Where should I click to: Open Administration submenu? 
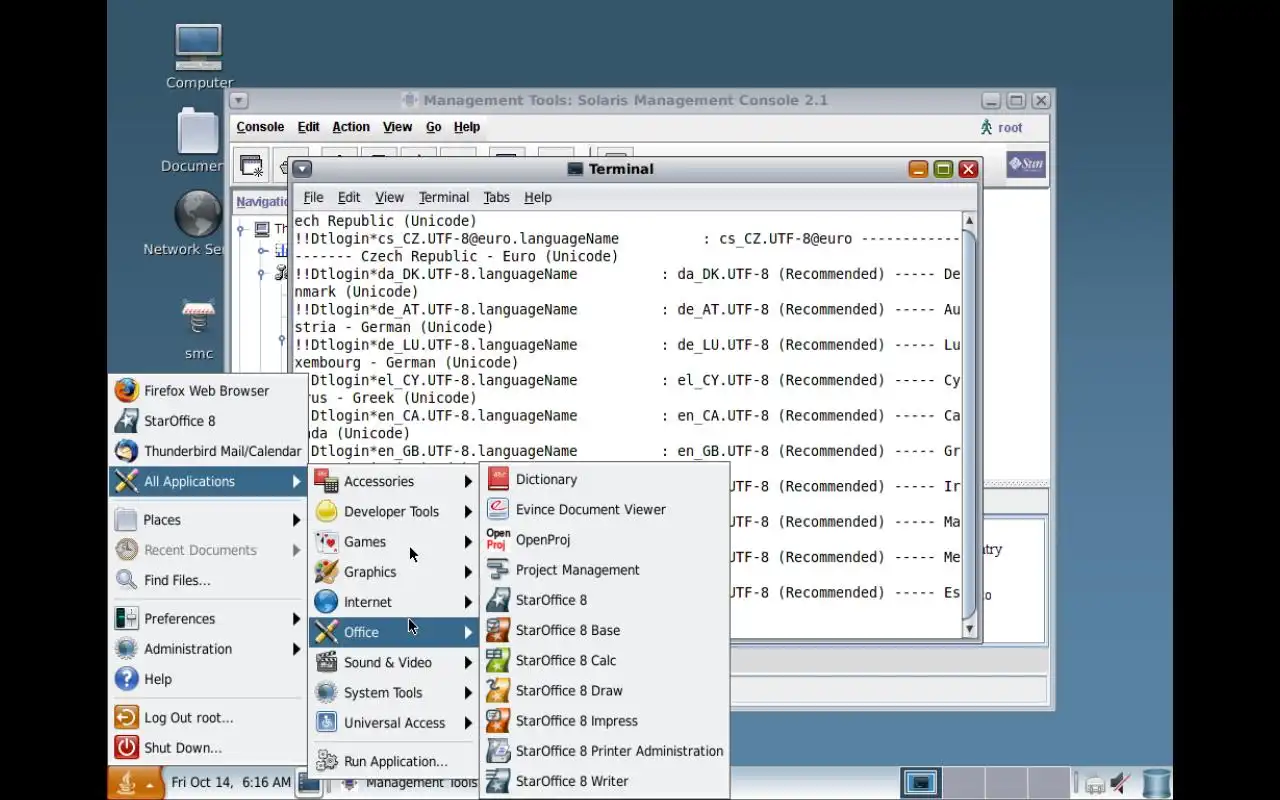click(207, 649)
